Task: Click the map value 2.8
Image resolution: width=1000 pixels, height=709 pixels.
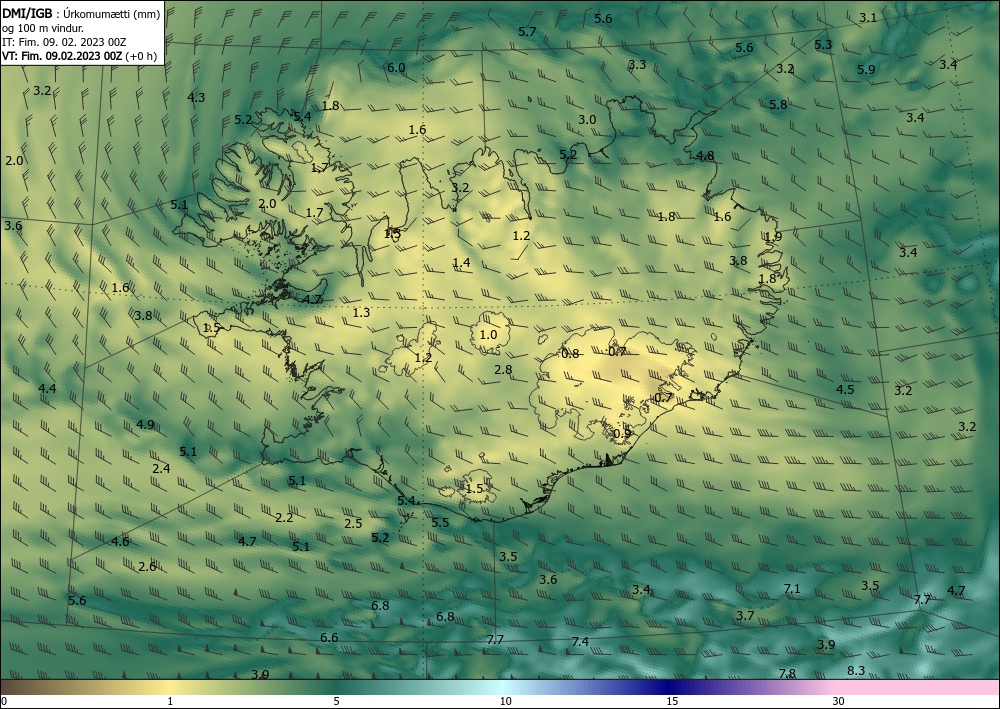Action: 503,370
